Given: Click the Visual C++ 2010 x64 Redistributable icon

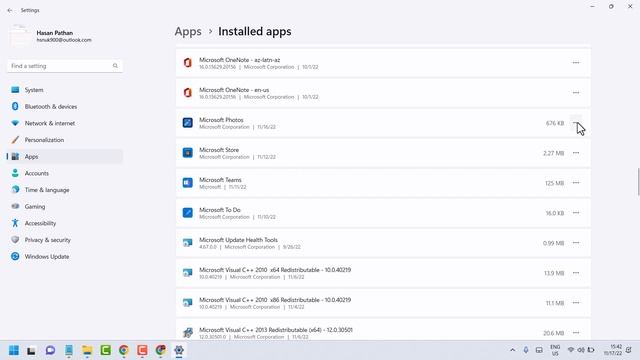Looking at the screenshot, I should (187, 273).
